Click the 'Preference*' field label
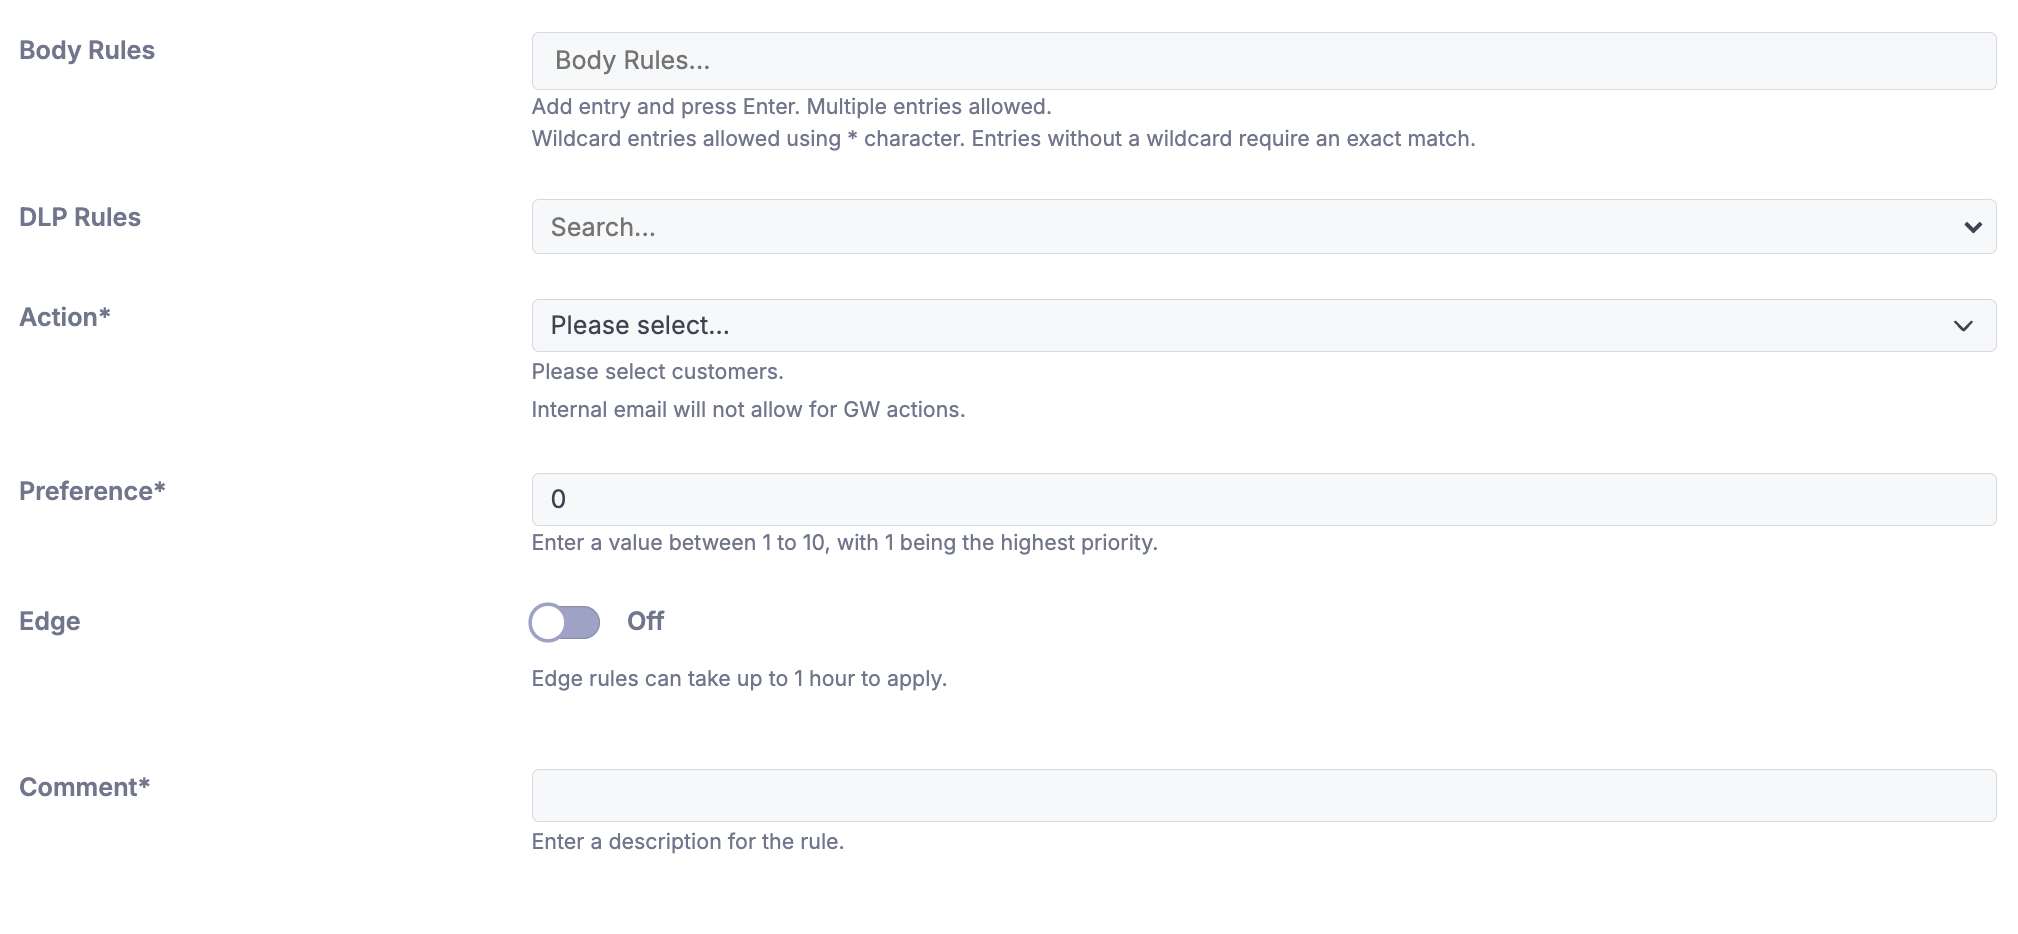 click(92, 491)
